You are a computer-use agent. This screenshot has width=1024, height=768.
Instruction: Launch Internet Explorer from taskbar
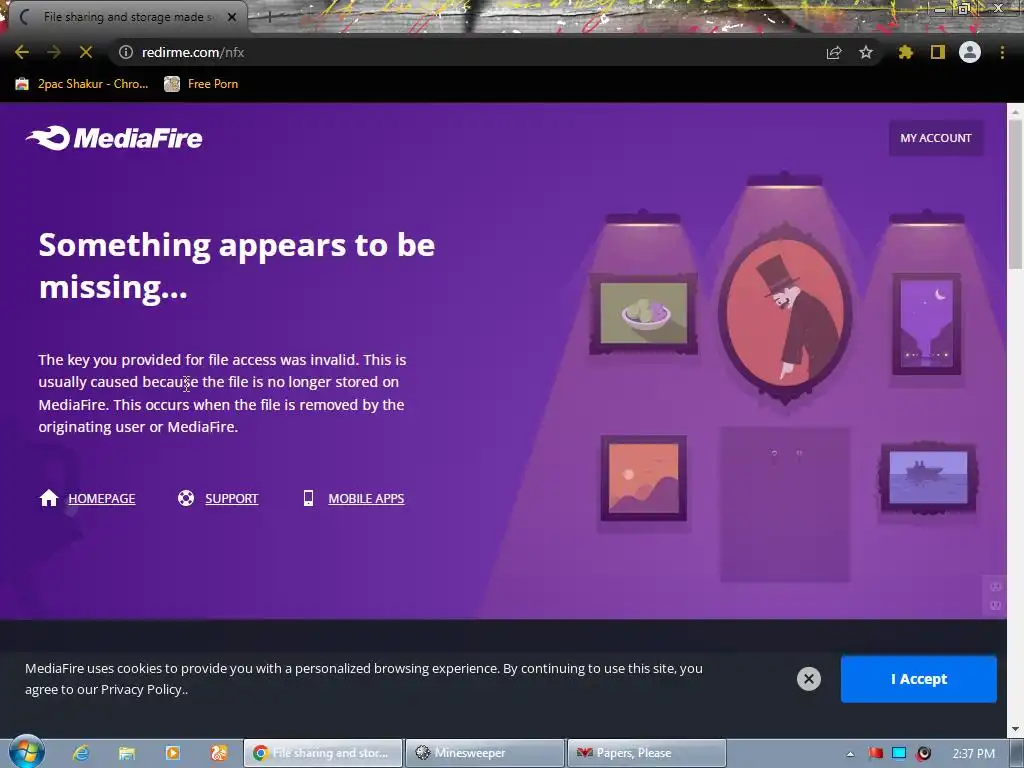click(x=81, y=753)
